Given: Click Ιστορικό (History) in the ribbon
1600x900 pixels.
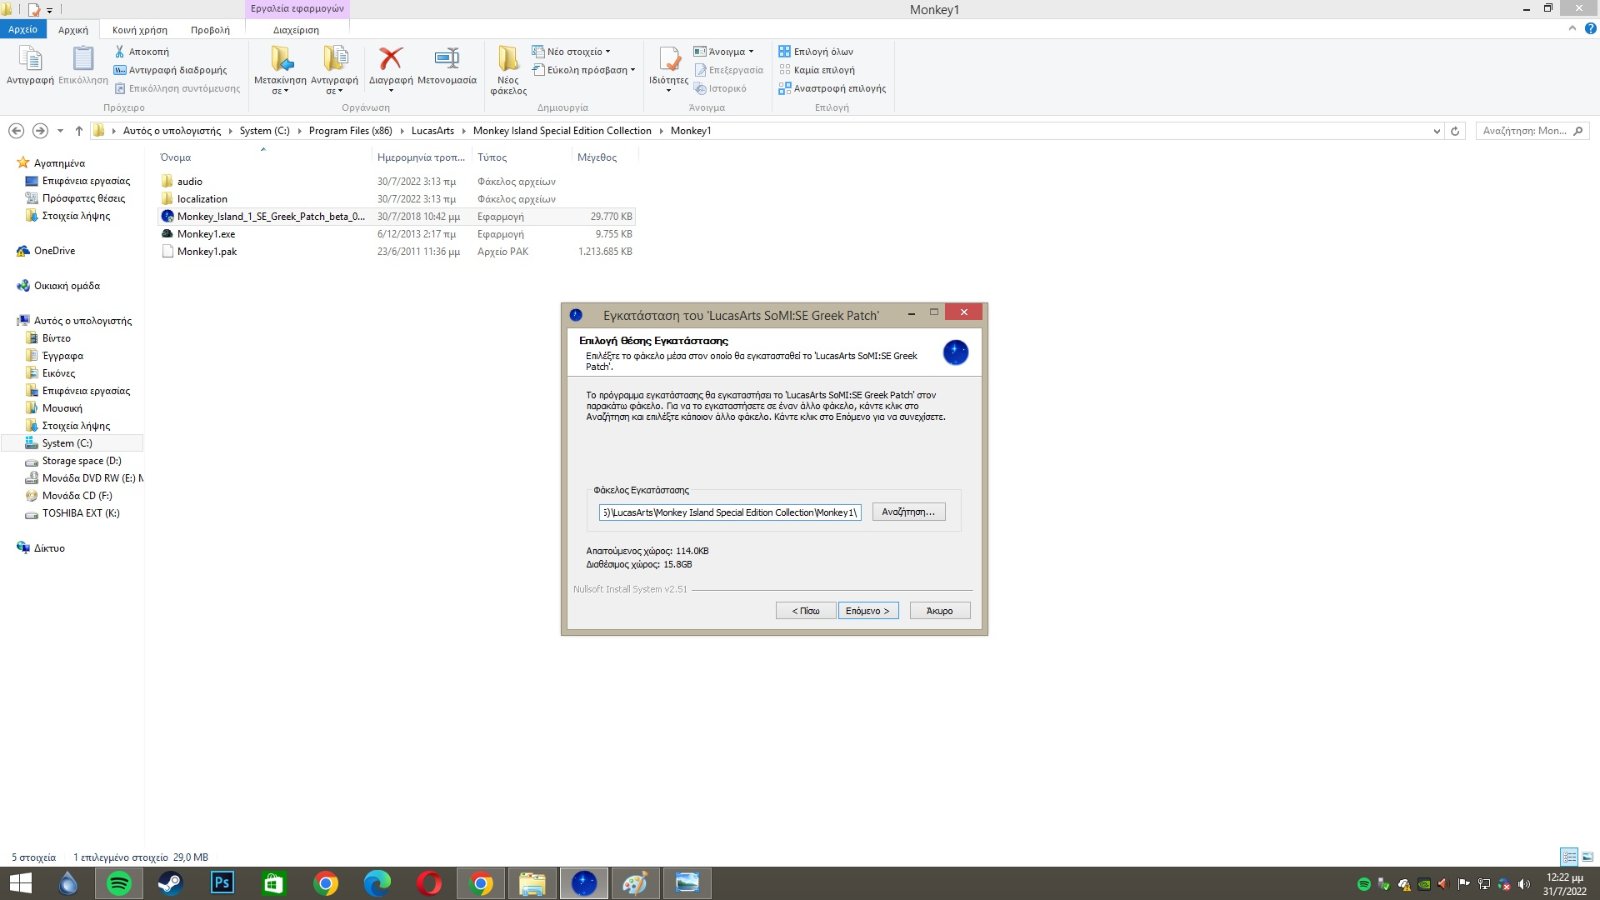Looking at the screenshot, I should 720,88.
